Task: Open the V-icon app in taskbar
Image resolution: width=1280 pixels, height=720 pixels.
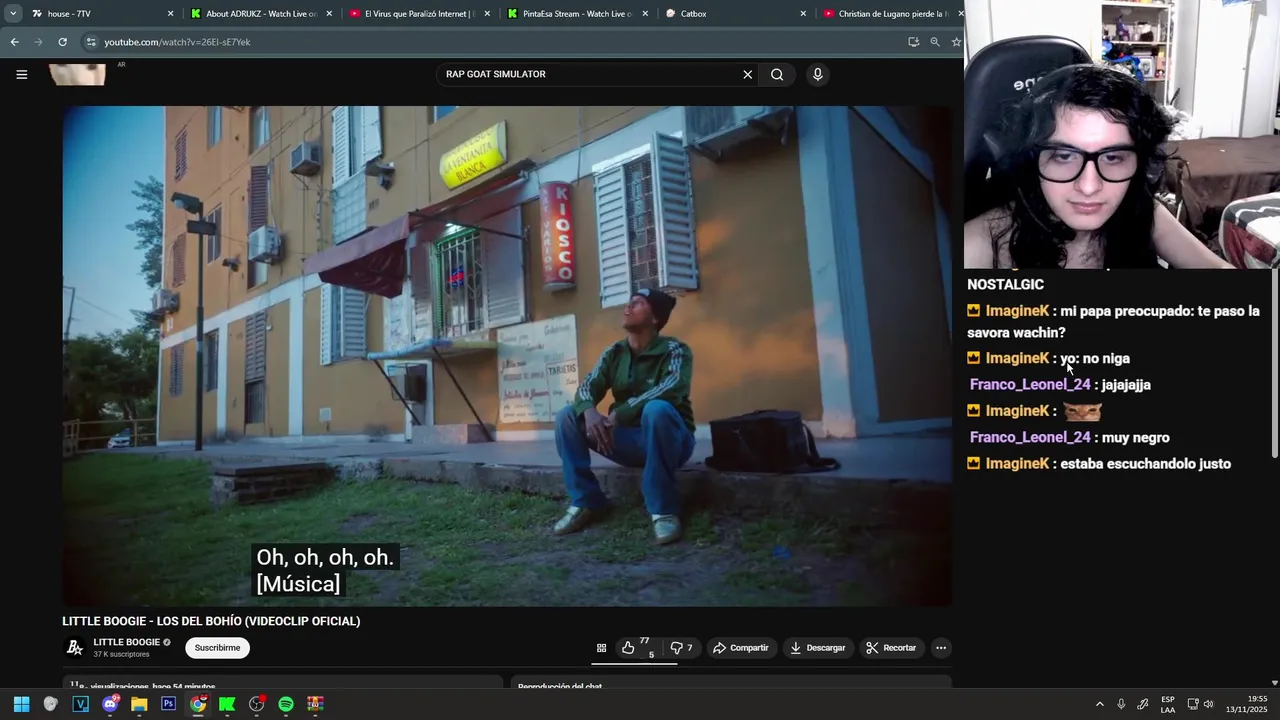Action: (81, 704)
